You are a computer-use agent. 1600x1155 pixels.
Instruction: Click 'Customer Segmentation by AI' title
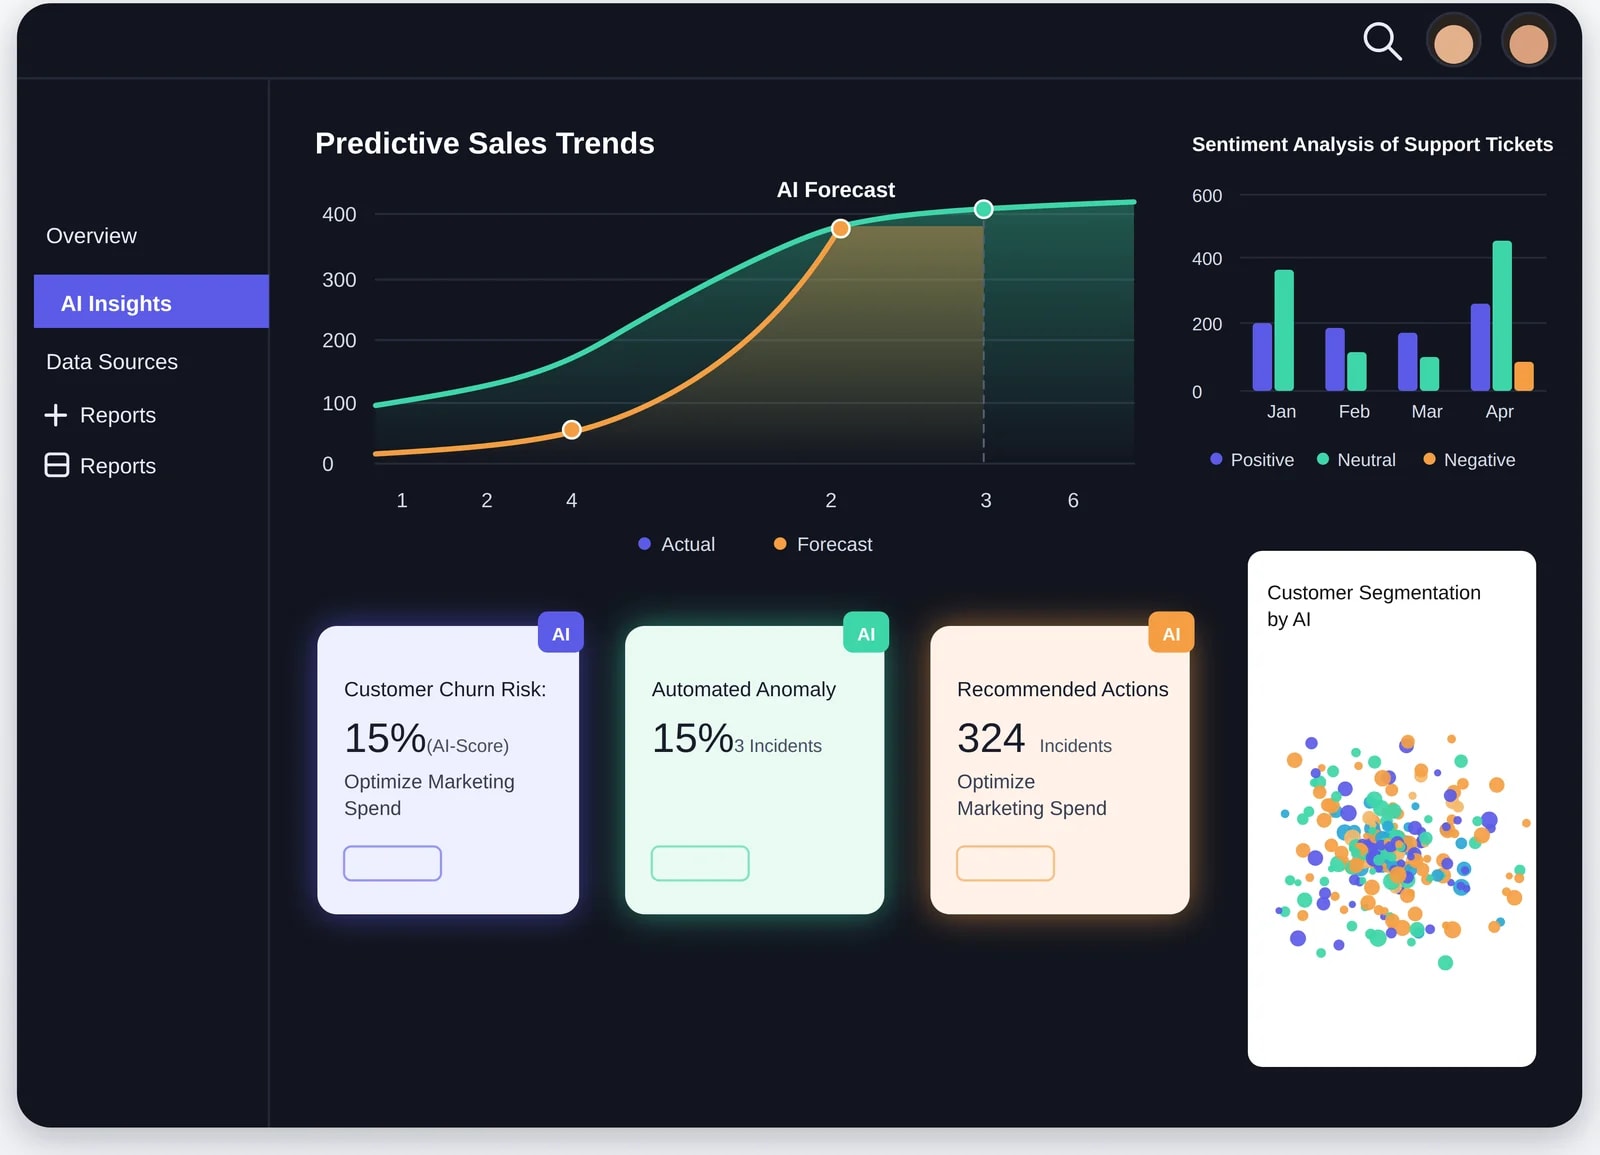tap(1374, 606)
